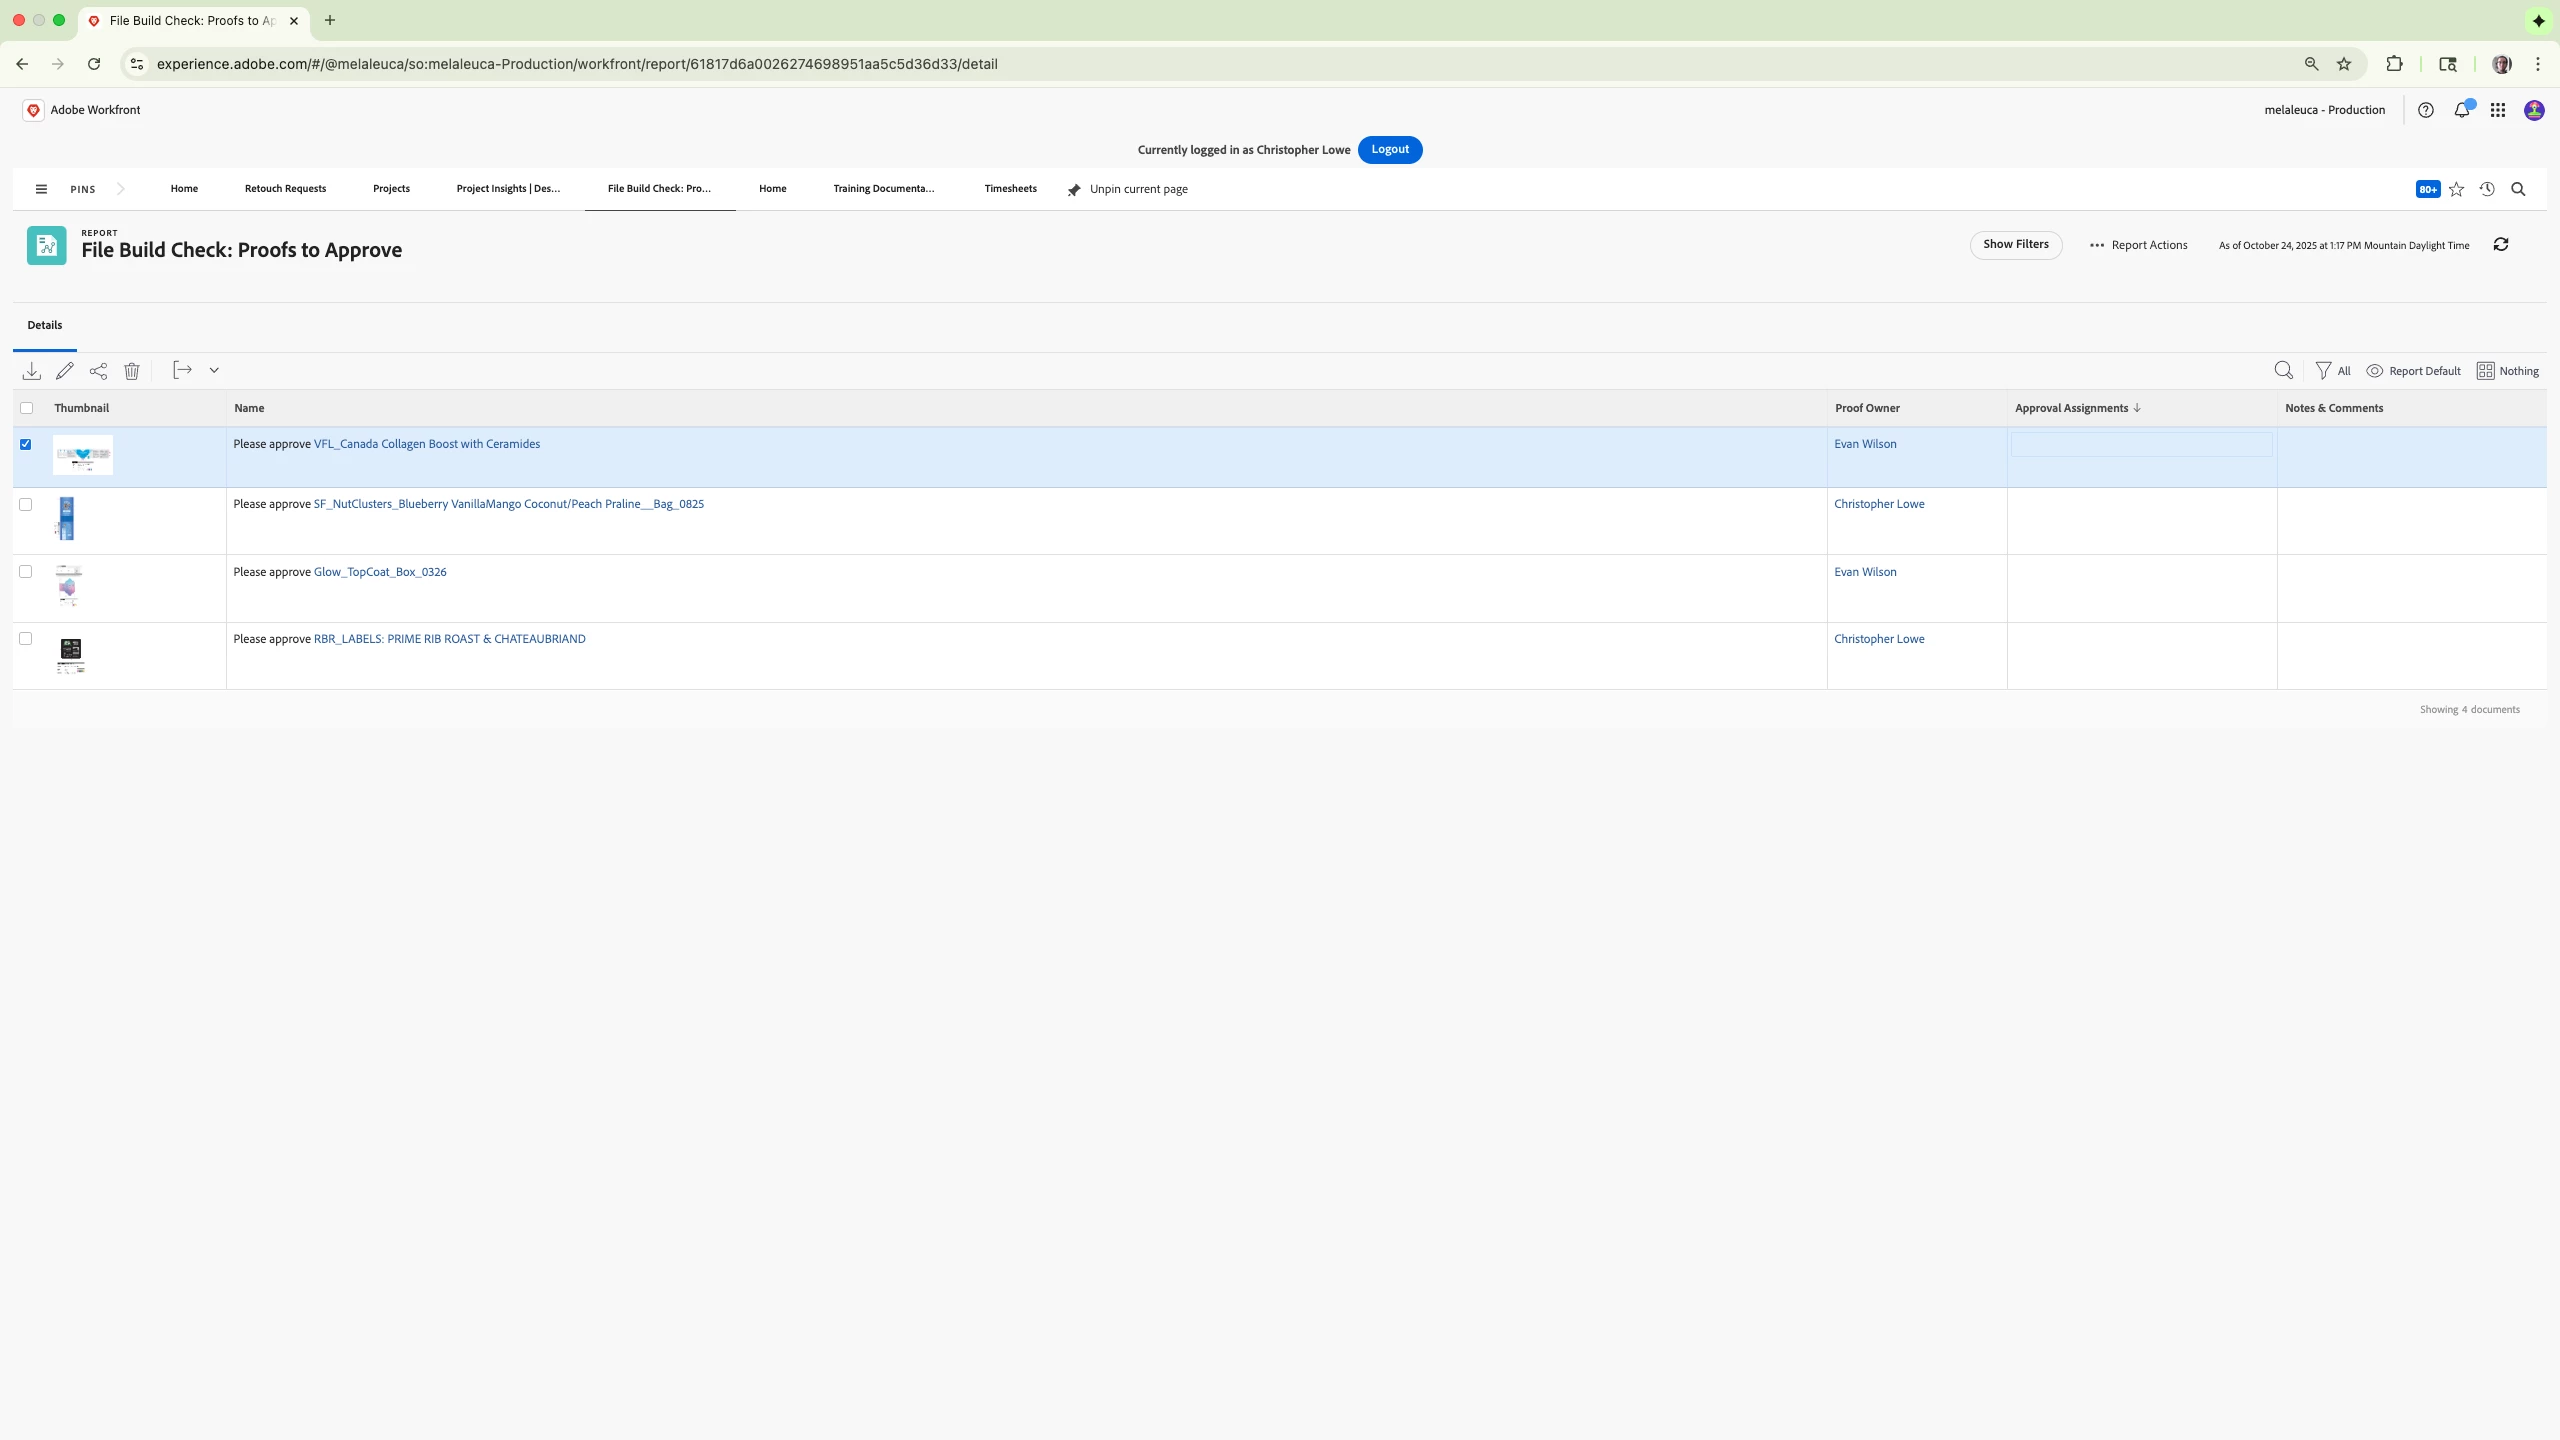Open the All filter dropdown
2560x1440 pixels.
coord(2333,371)
